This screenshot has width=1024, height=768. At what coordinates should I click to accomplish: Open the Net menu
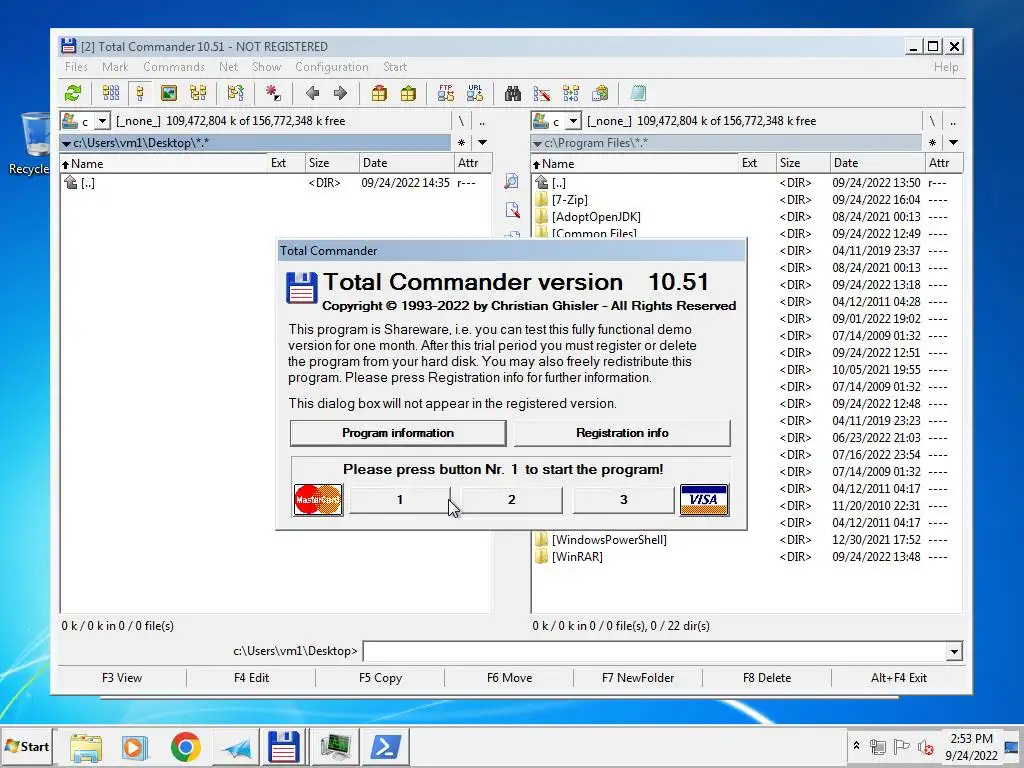(229, 67)
